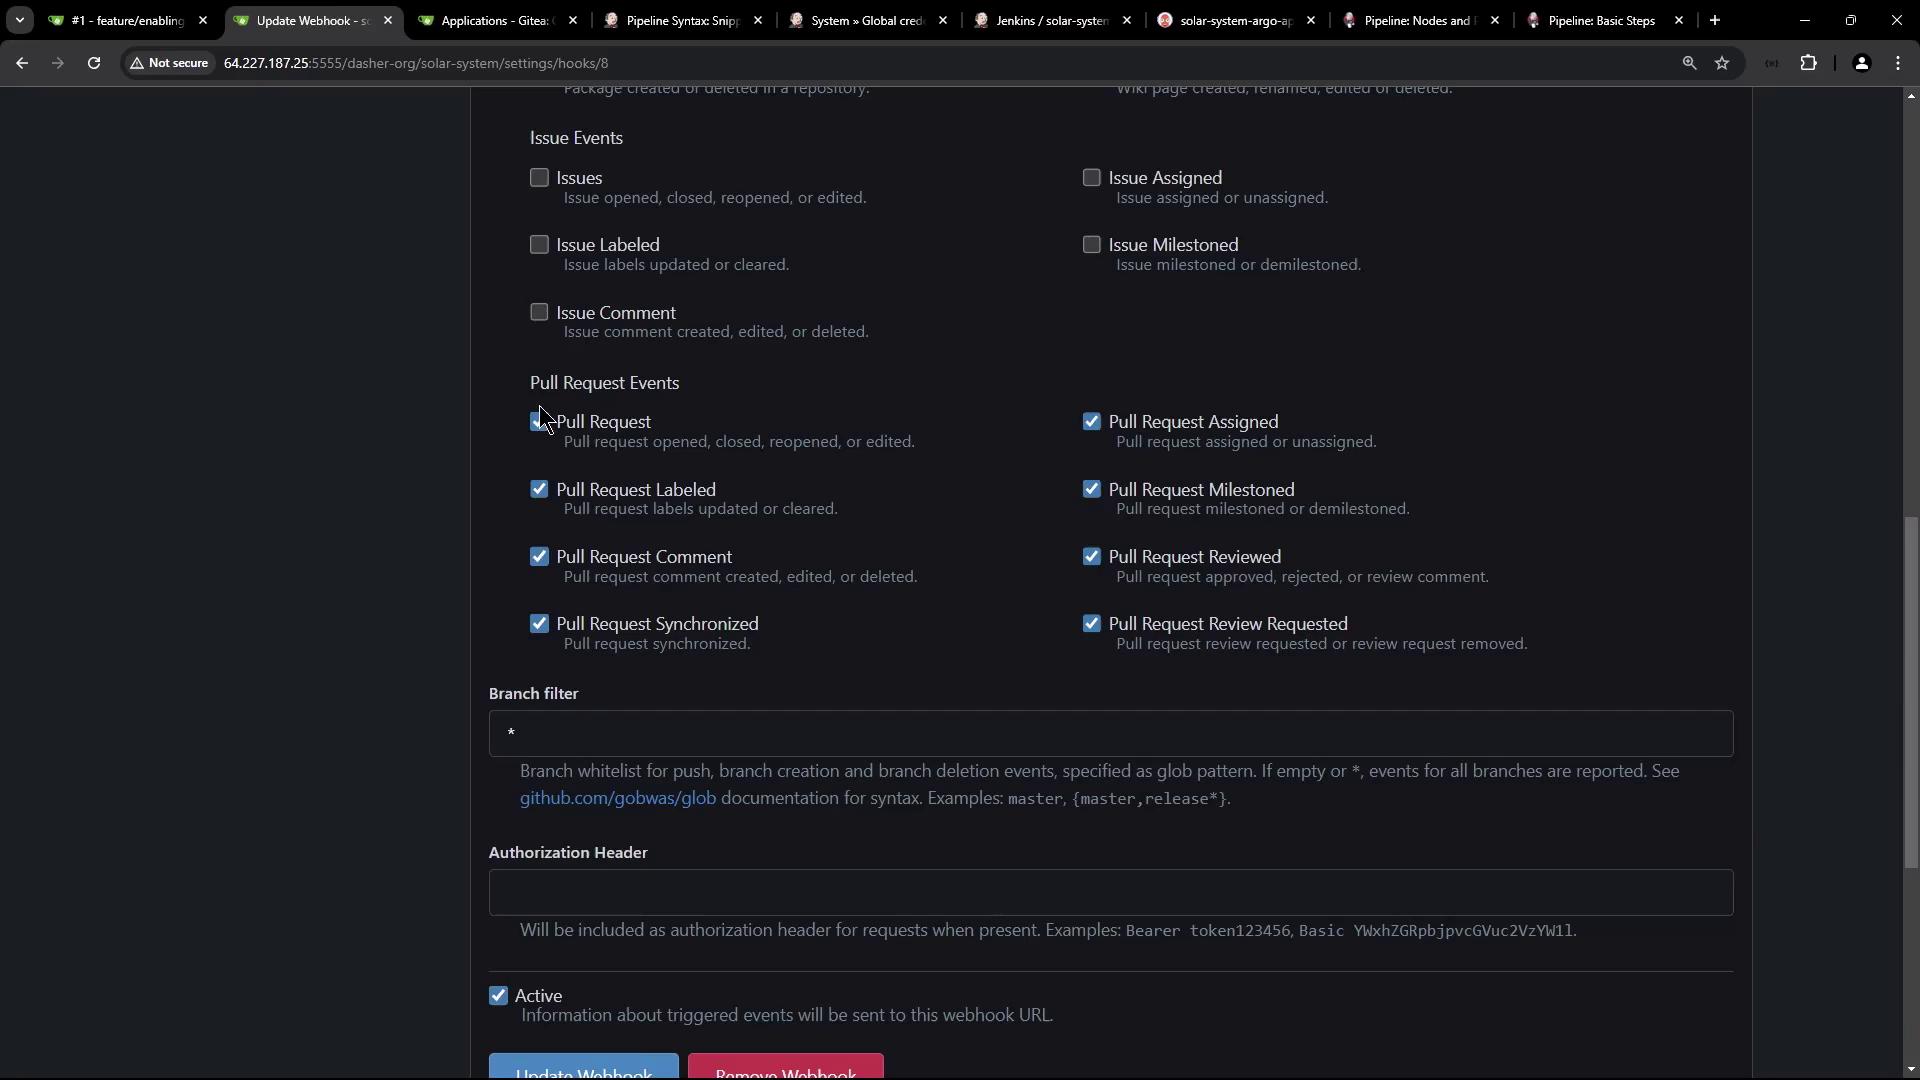This screenshot has height=1080, width=1920.
Task: Open a new browser tab with plus icon
Action: pos(1715,20)
